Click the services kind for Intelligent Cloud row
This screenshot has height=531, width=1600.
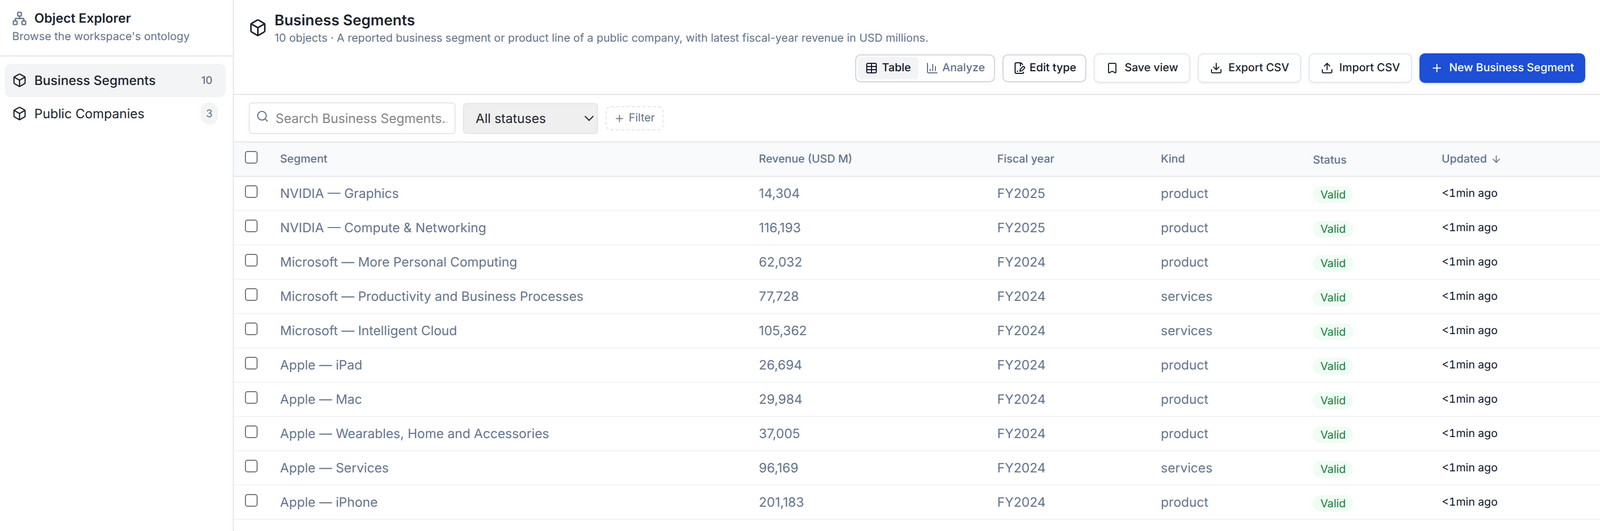point(1186,331)
